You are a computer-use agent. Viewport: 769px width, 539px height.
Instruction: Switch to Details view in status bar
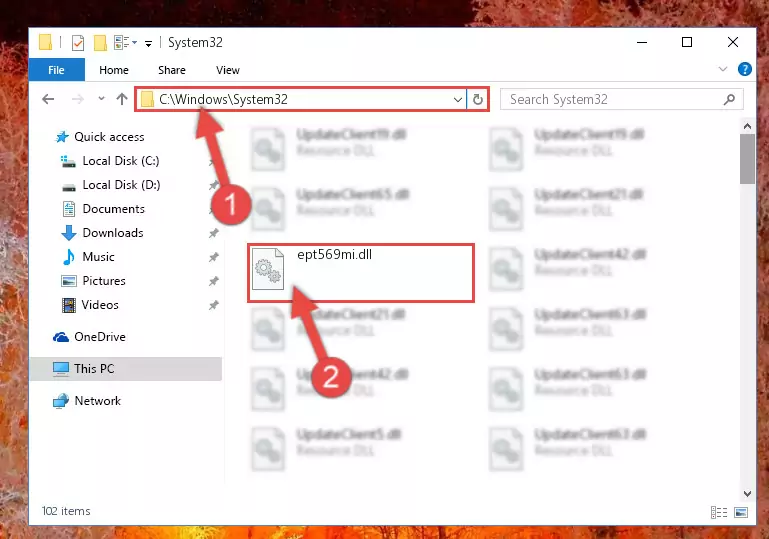(719, 513)
